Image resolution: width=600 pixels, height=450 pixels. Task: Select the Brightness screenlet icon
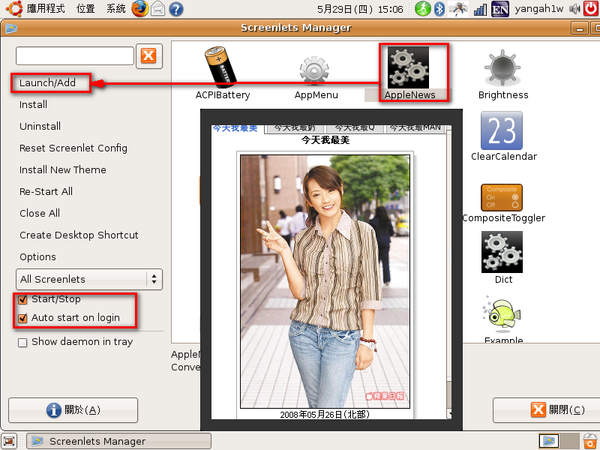coord(502,68)
